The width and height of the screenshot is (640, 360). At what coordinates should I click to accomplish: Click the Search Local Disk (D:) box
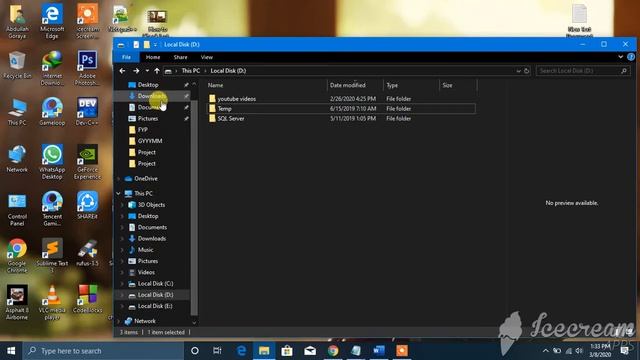[x=583, y=71]
